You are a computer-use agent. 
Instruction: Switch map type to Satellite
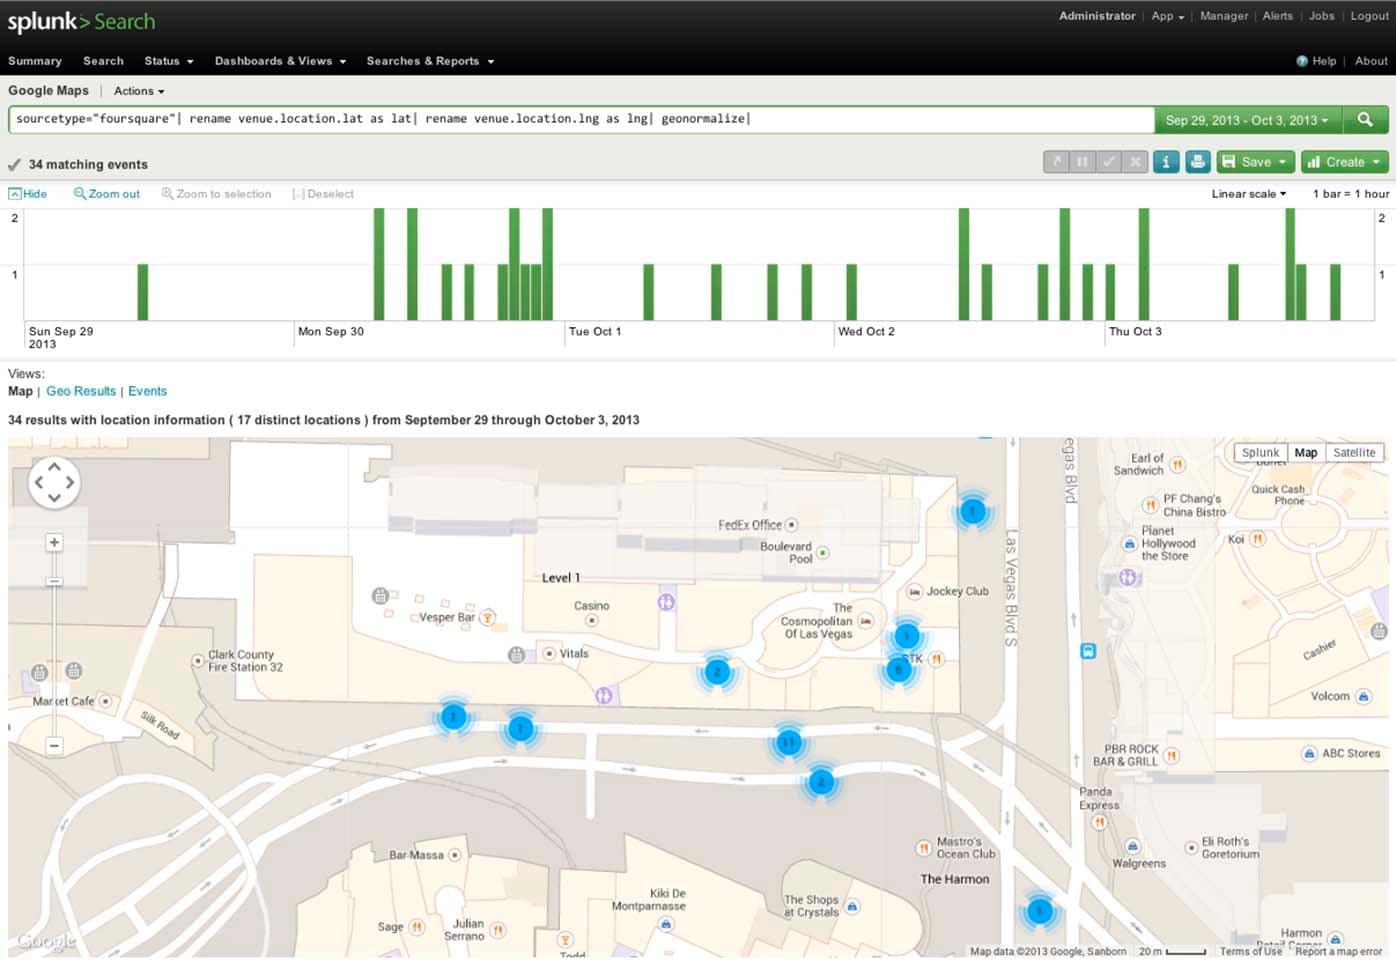pyautogui.click(x=1354, y=453)
